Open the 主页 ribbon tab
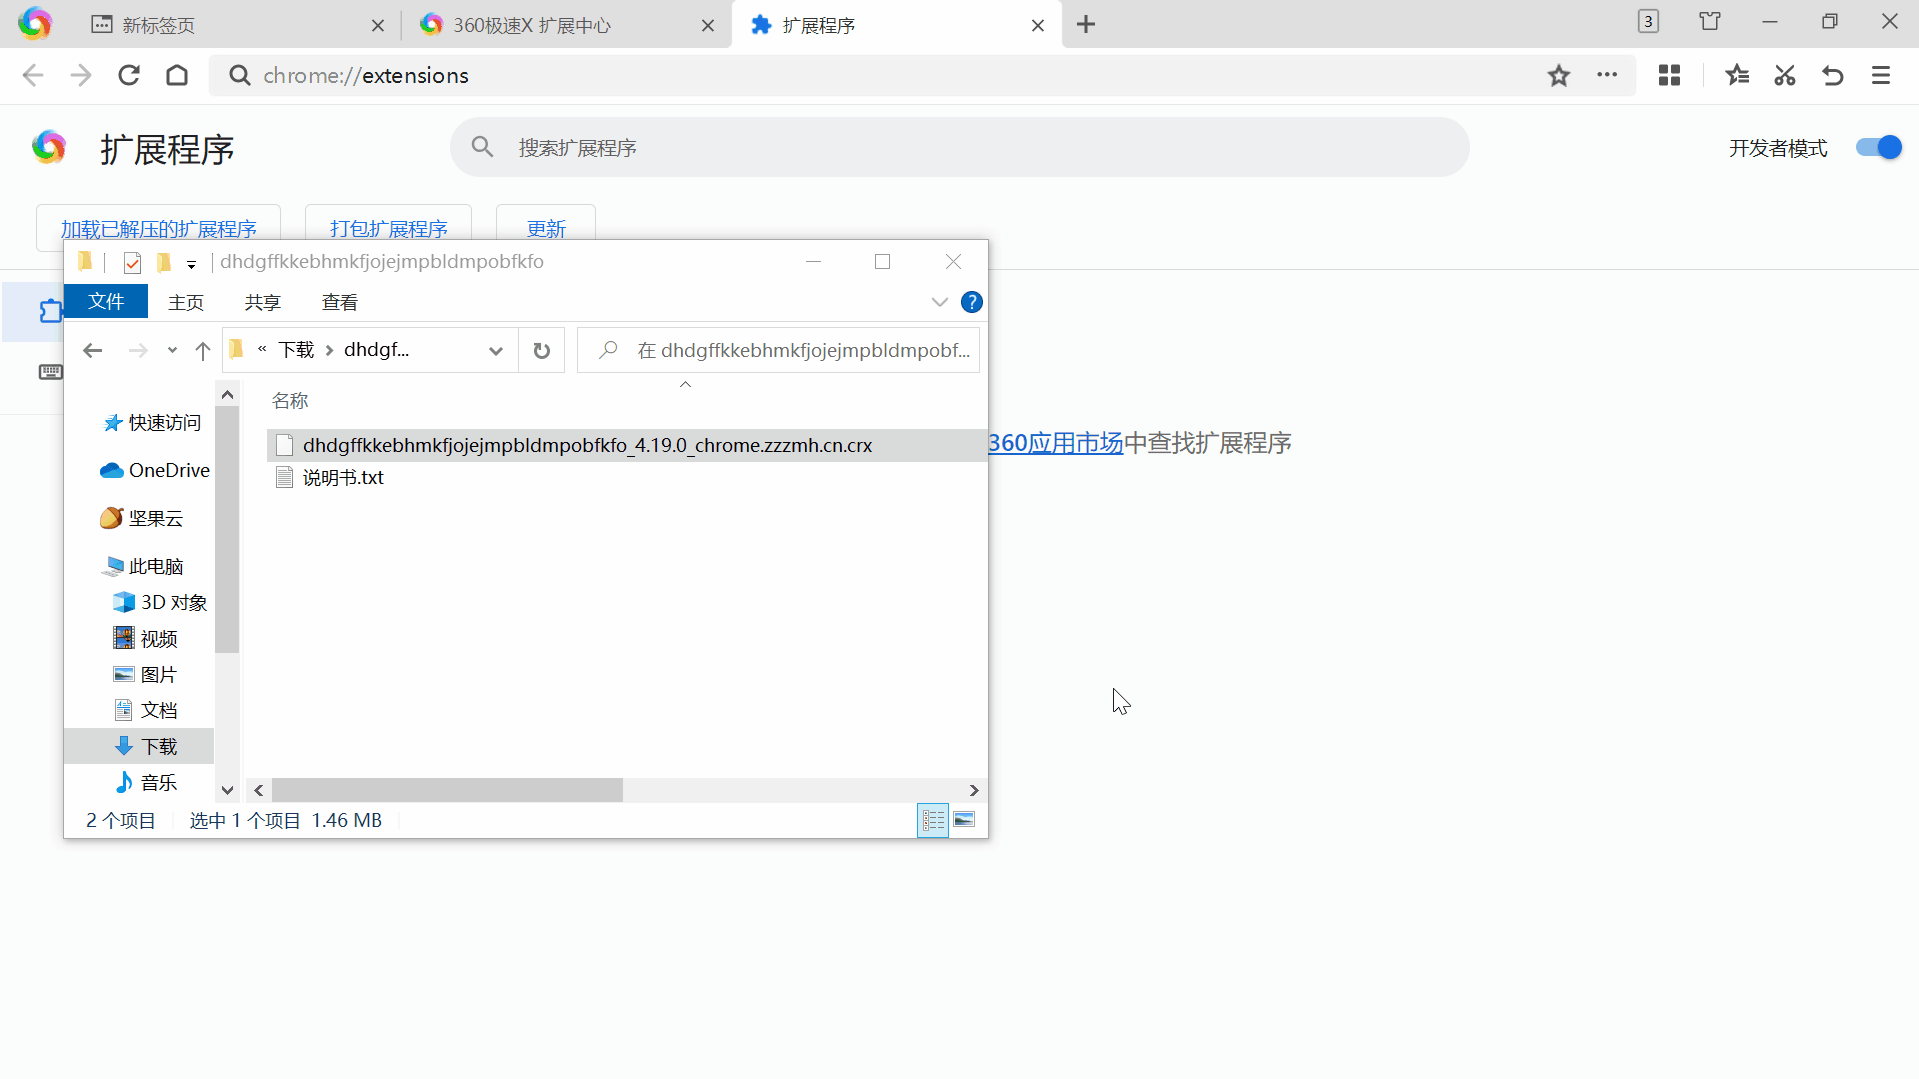The width and height of the screenshot is (1919, 1079). (x=186, y=302)
